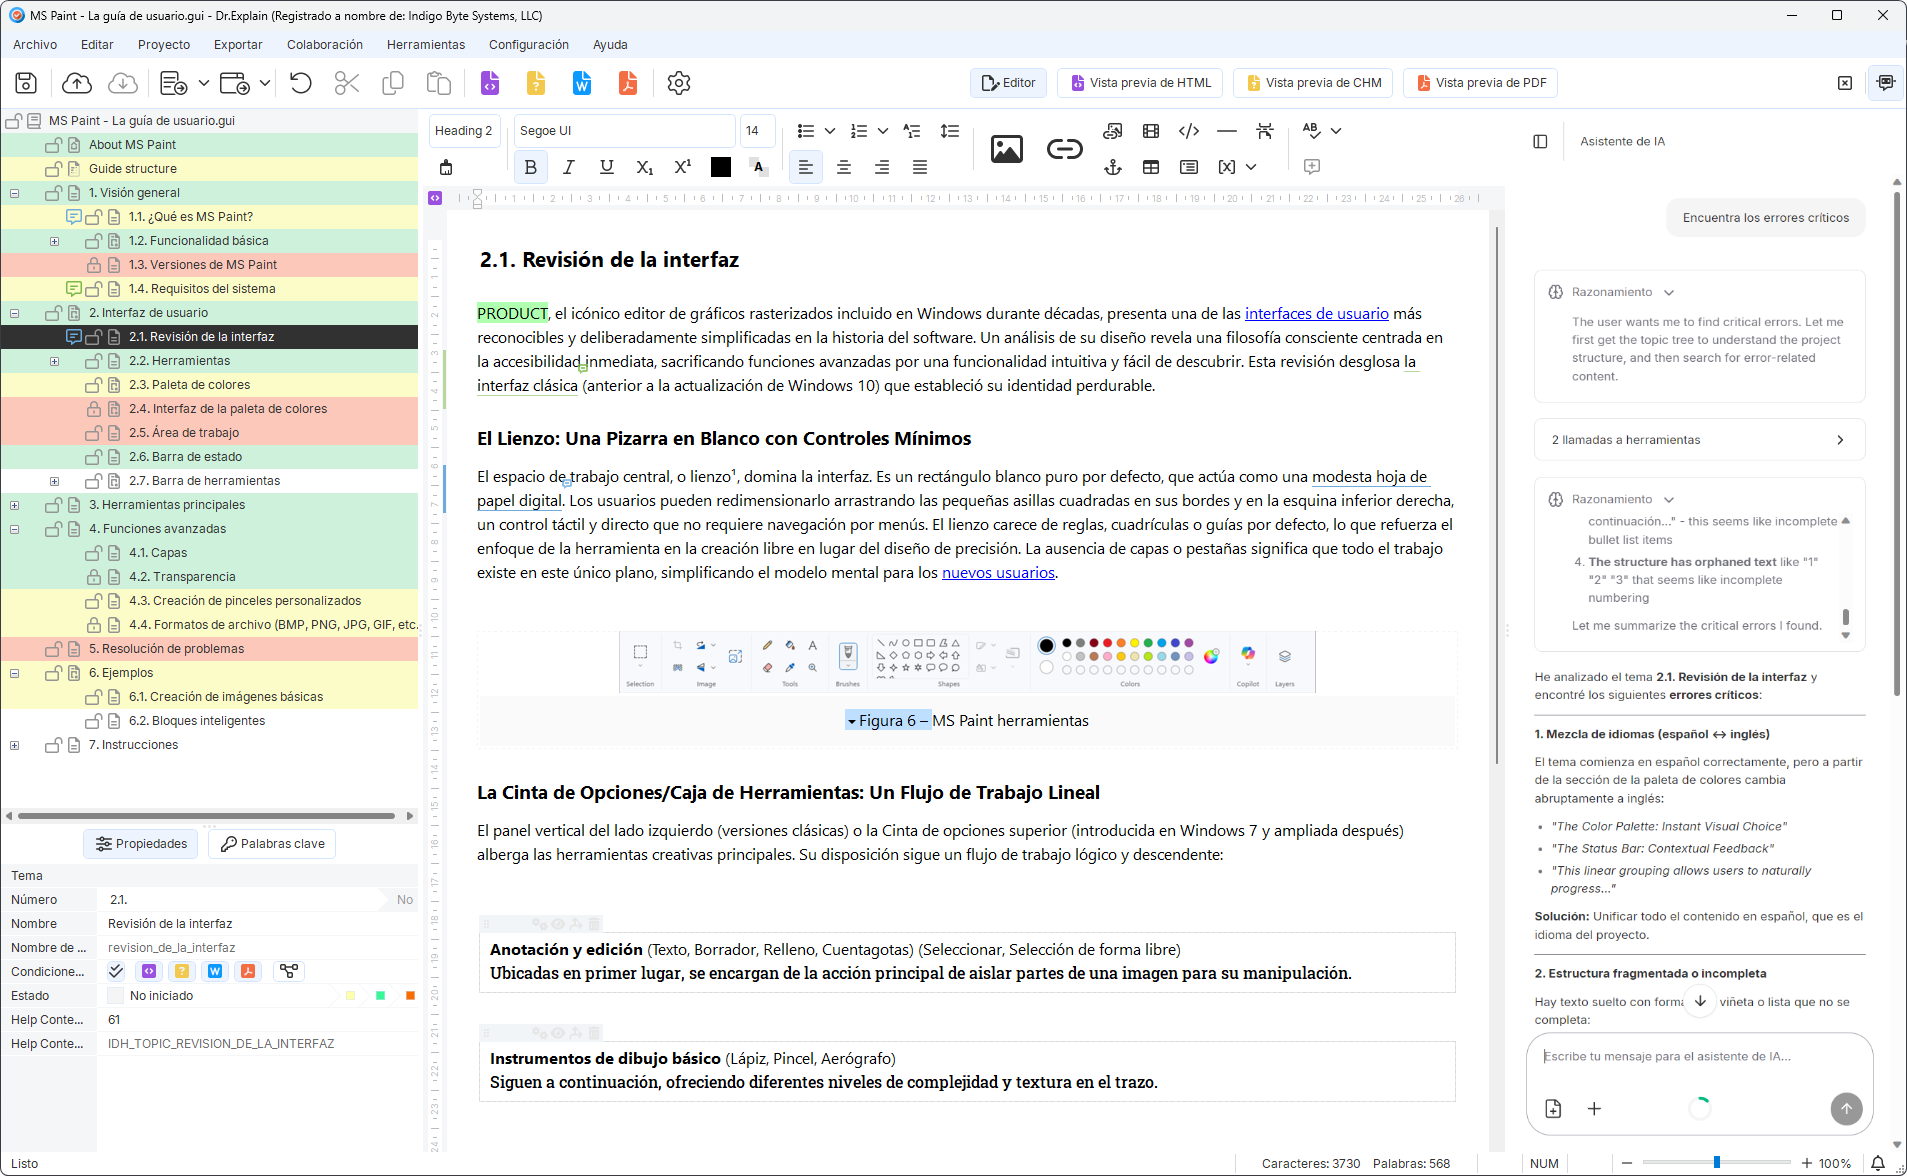Open the spell check dropdown arrow
The width and height of the screenshot is (1907, 1176).
[x=1336, y=131]
